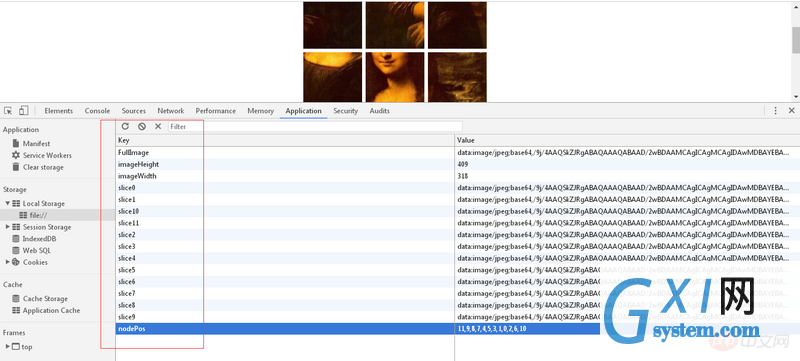This screenshot has height=361, width=800.
Task: Select the slice9 key row
Action: click(x=285, y=317)
